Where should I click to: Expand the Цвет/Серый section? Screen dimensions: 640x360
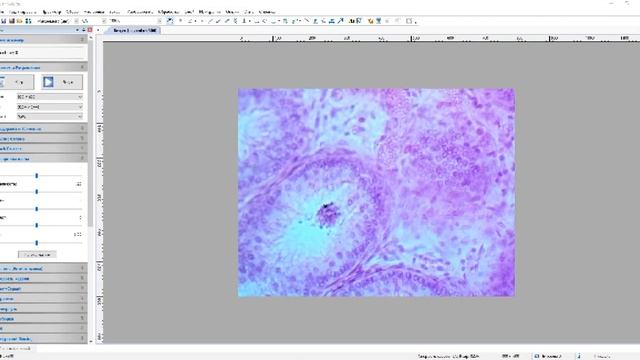(43, 288)
